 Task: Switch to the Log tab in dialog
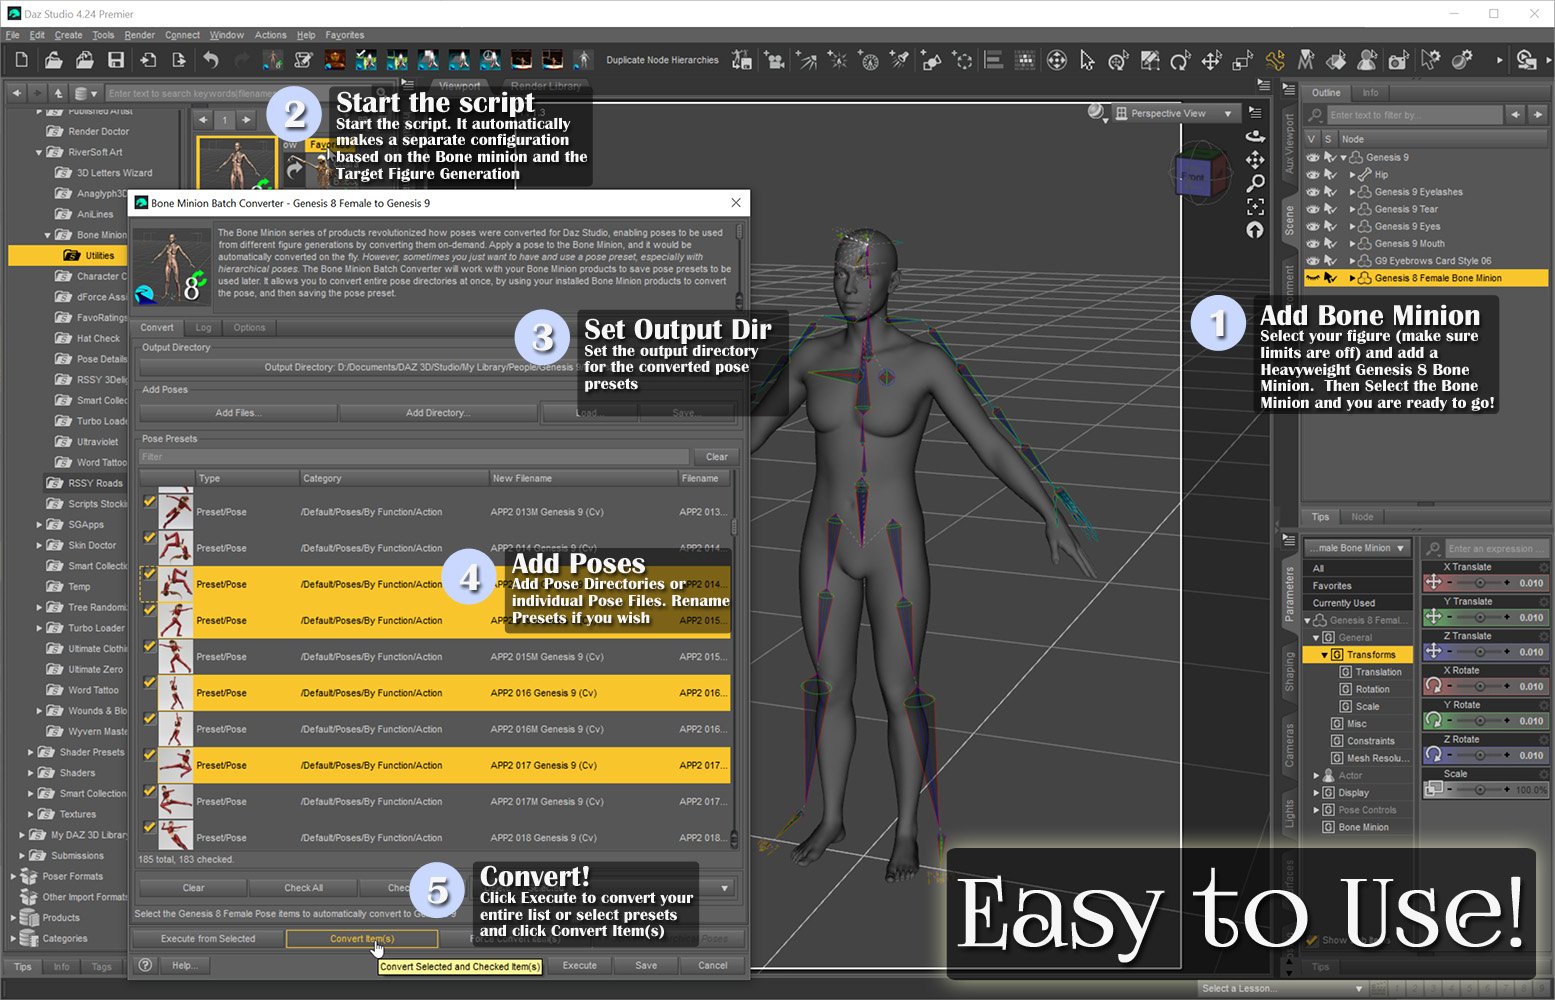pos(203,327)
